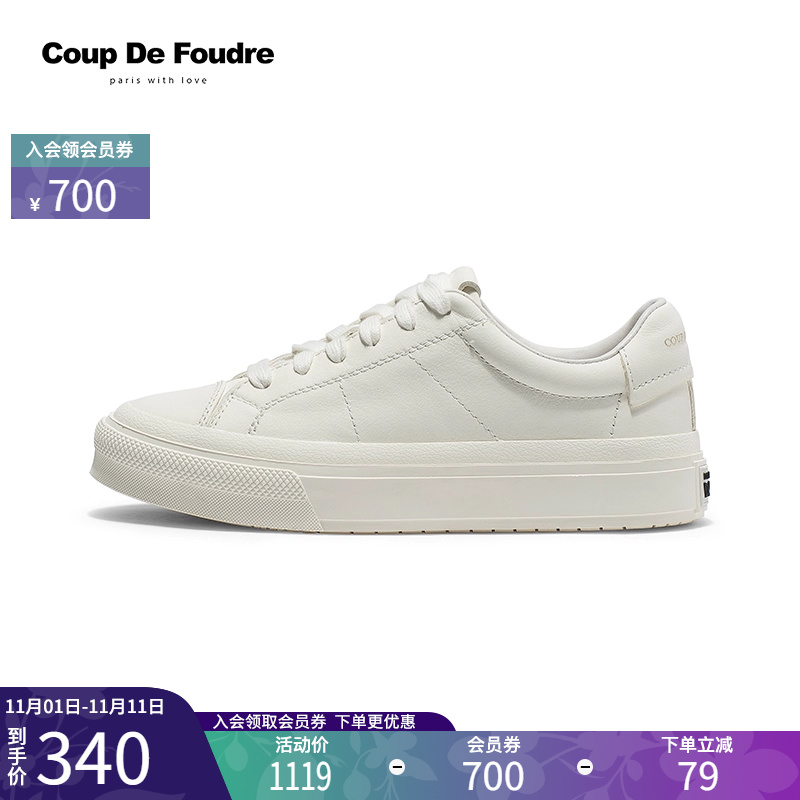Click the 340 final price

pyautogui.click(x=93, y=758)
